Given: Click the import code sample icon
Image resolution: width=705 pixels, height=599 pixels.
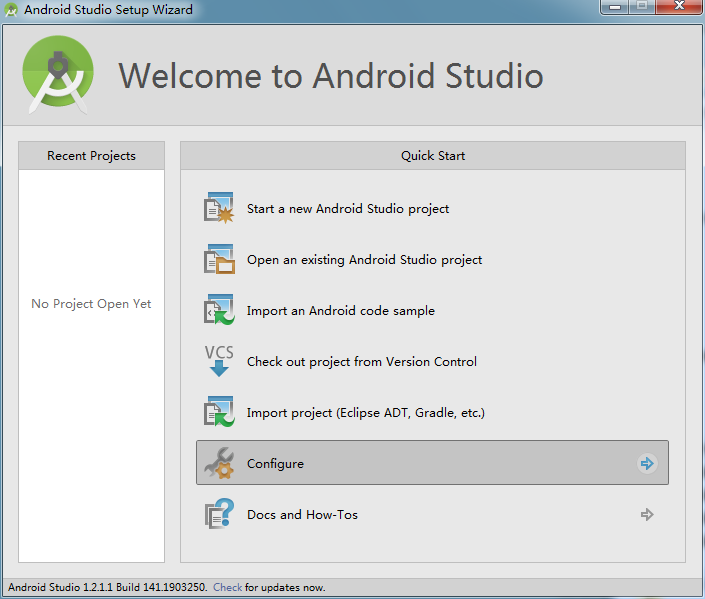Looking at the screenshot, I should [219, 310].
